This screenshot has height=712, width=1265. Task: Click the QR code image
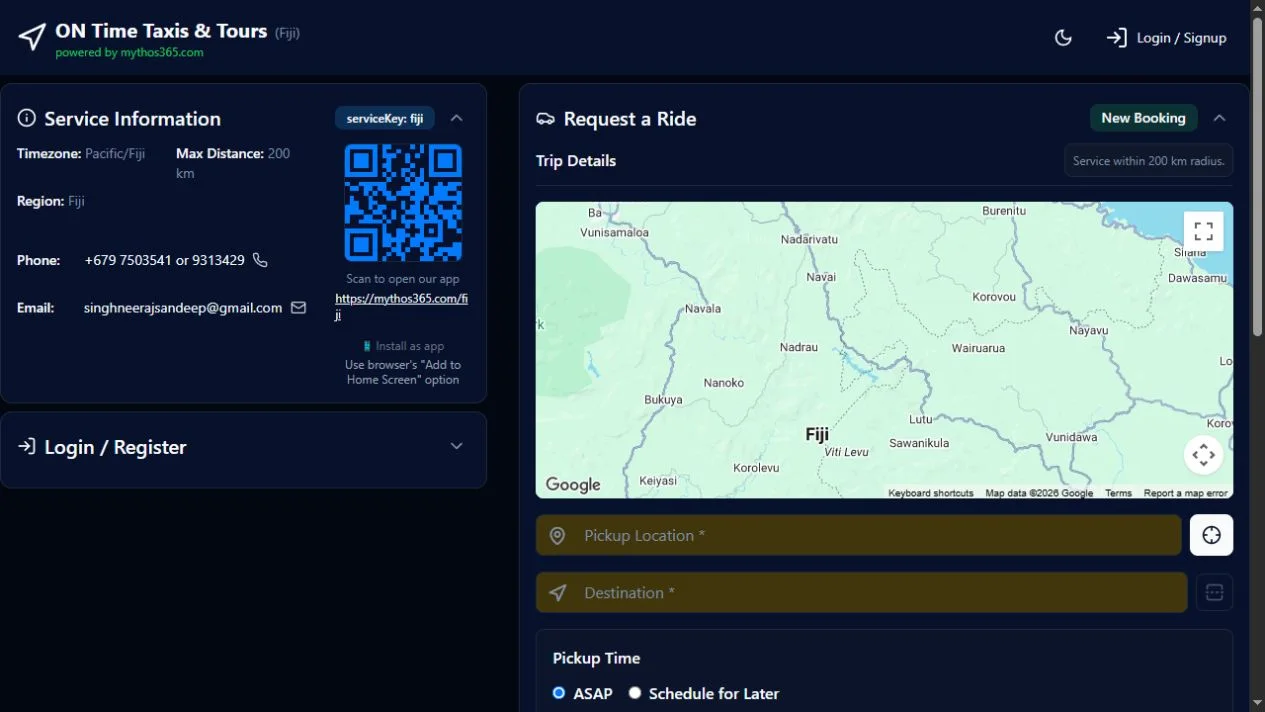pyautogui.click(x=403, y=203)
